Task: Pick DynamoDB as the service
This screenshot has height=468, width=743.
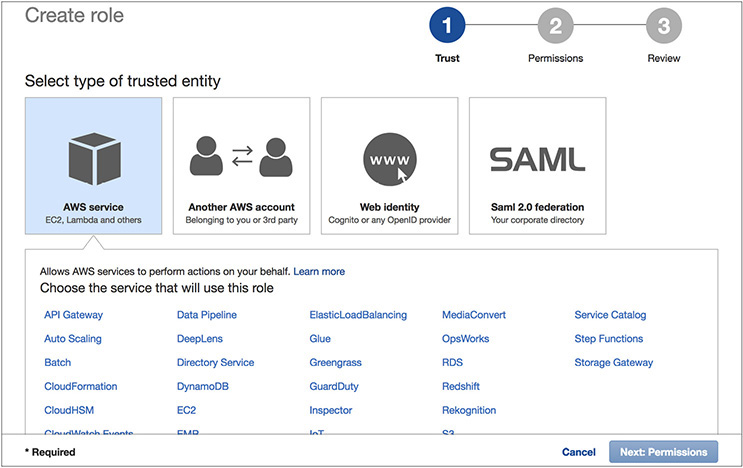Action: [x=202, y=386]
